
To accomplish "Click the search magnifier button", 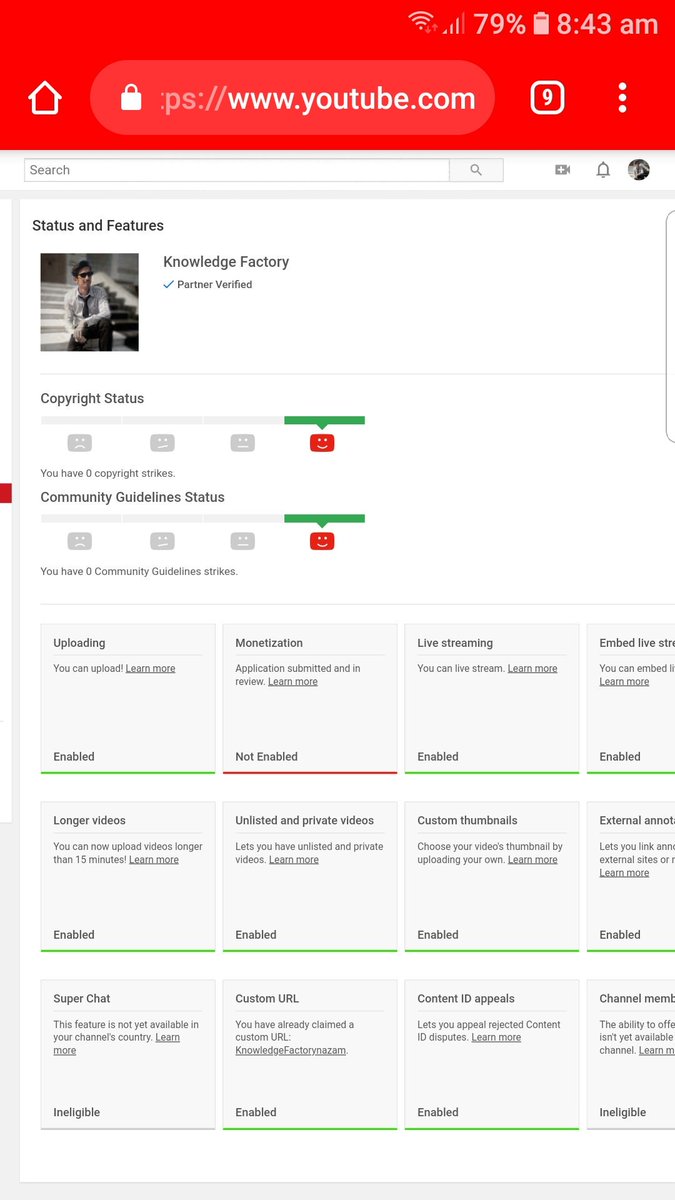I will pos(476,170).
